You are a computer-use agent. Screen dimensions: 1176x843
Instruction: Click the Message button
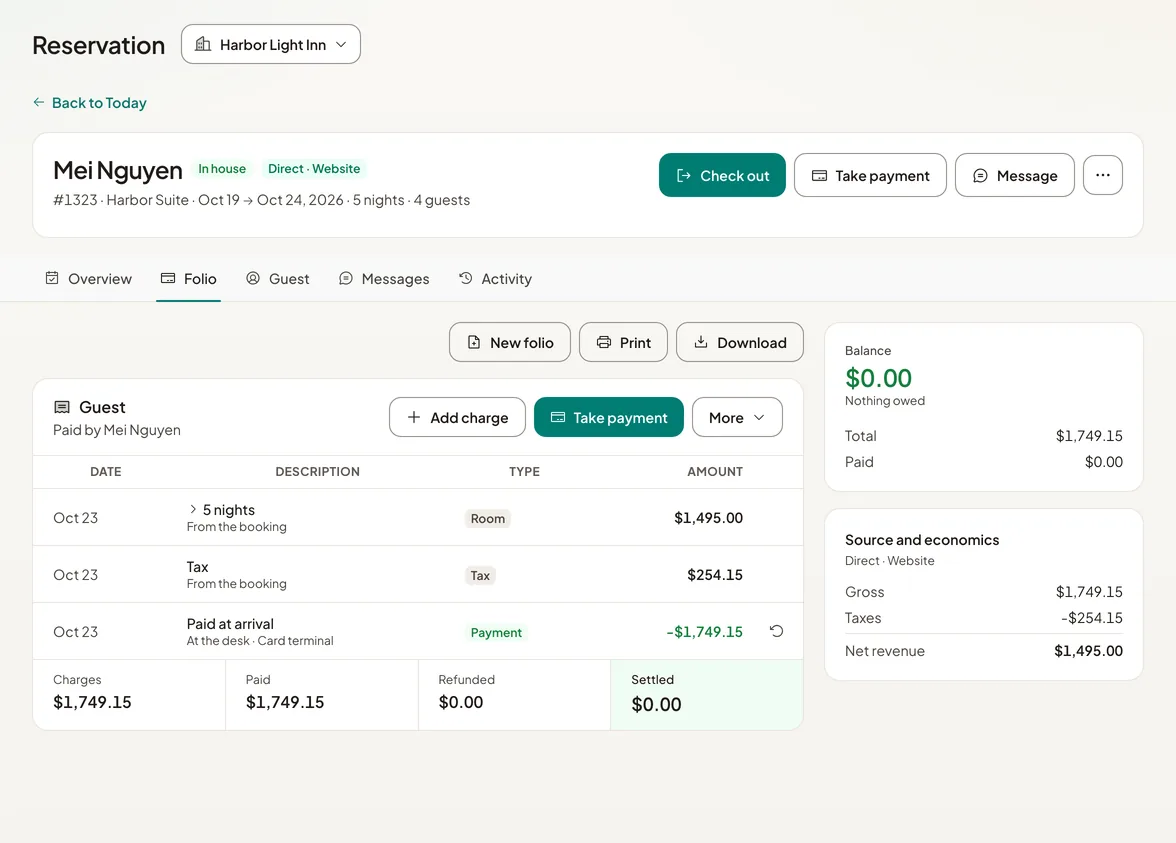[x=1015, y=176]
